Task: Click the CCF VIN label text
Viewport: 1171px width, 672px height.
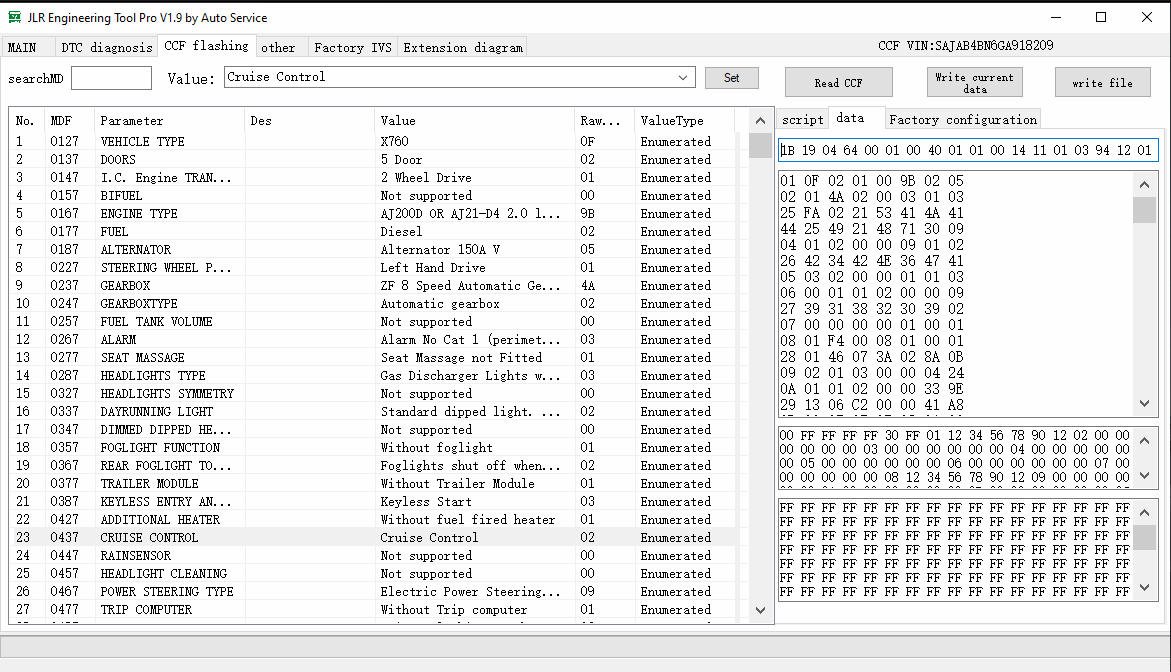Action: [965, 46]
